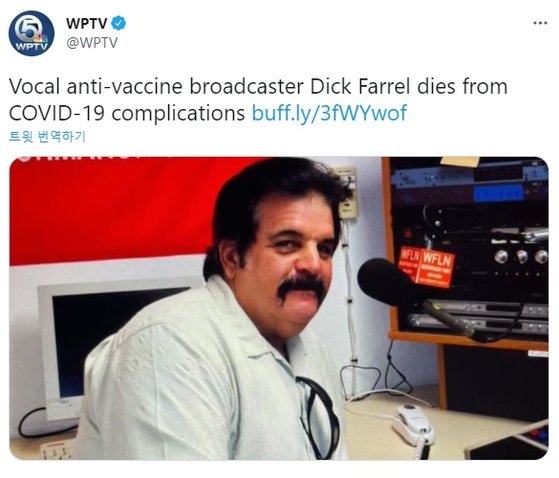Click the WFLN microphone flag in photo
559x478 pixels.
tap(426, 266)
